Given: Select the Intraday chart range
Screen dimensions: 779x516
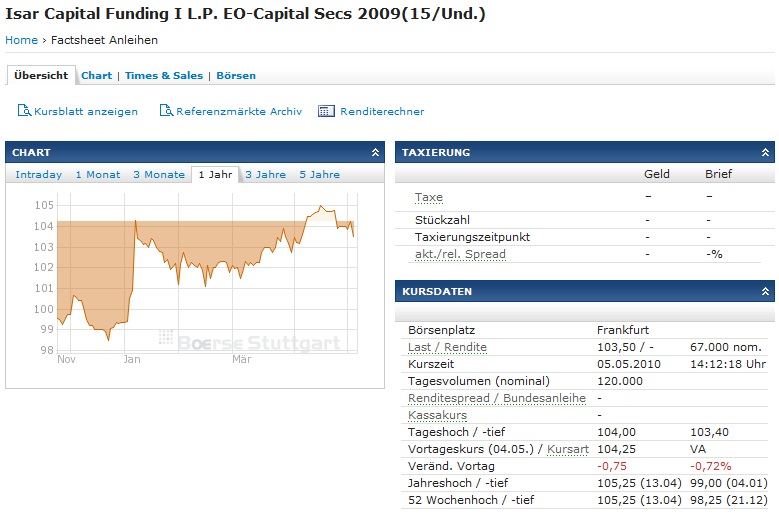Looking at the screenshot, I should (x=39, y=174).
